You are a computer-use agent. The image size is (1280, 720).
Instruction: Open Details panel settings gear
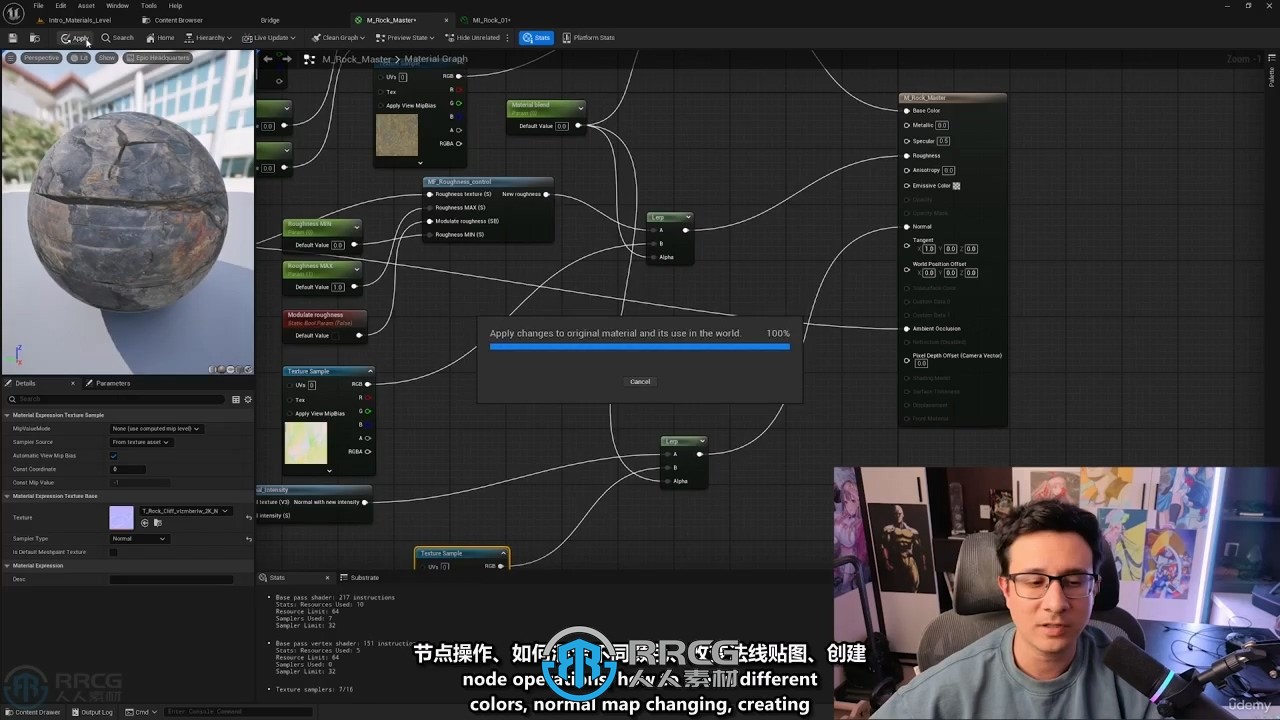[247, 399]
